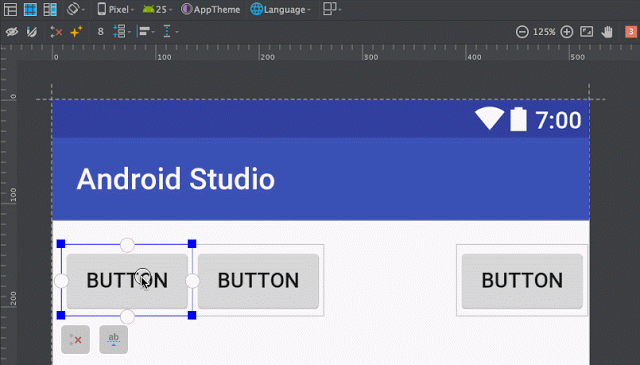The height and width of the screenshot is (365, 640).
Task: Delete constraints button below selected BUTTON
Action: tap(76, 339)
